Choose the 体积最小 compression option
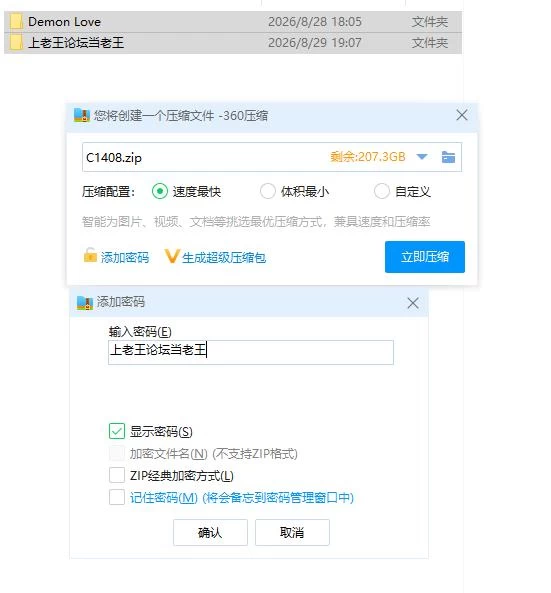551x593 pixels. (x=267, y=191)
